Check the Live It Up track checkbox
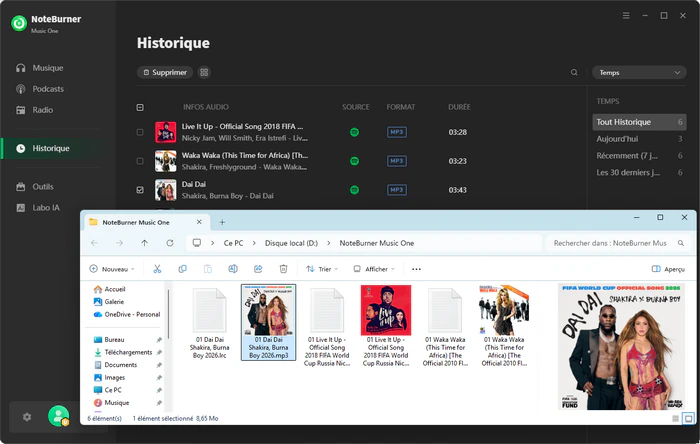The height and width of the screenshot is (444, 700). pyautogui.click(x=140, y=132)
